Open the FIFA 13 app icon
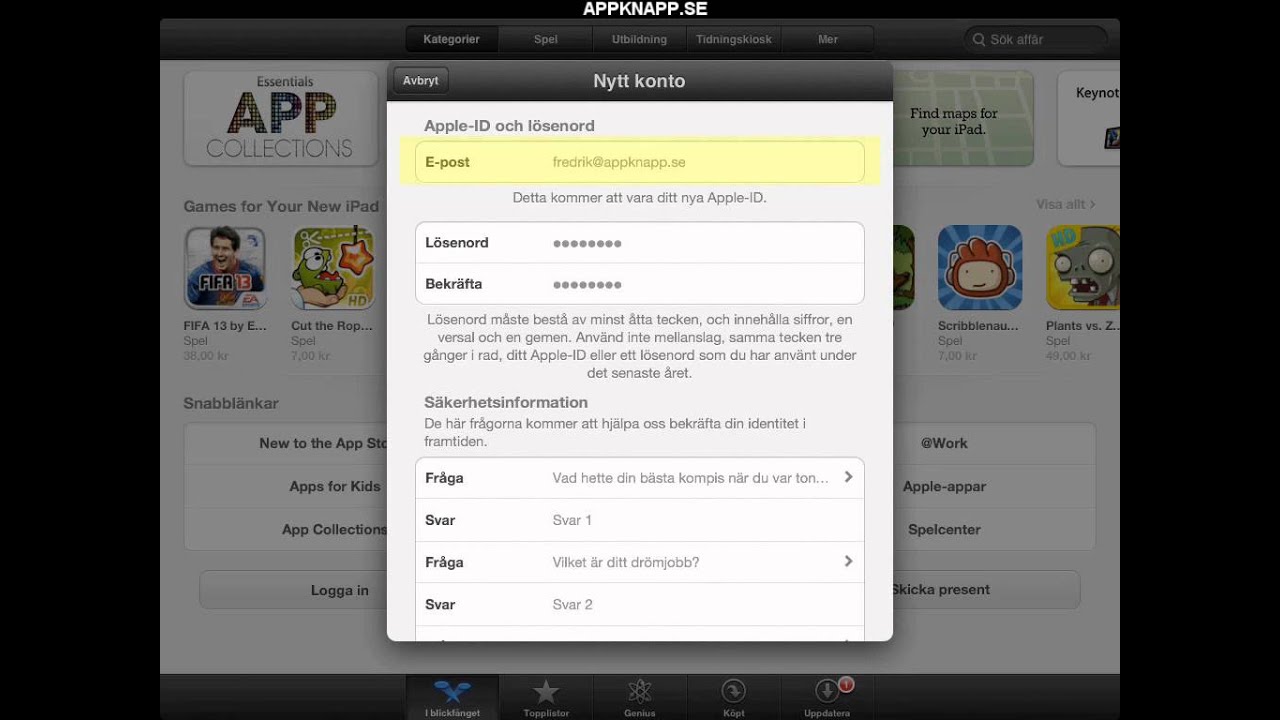1280x720 pixels. pyautogui.click(x=225, y=268)
